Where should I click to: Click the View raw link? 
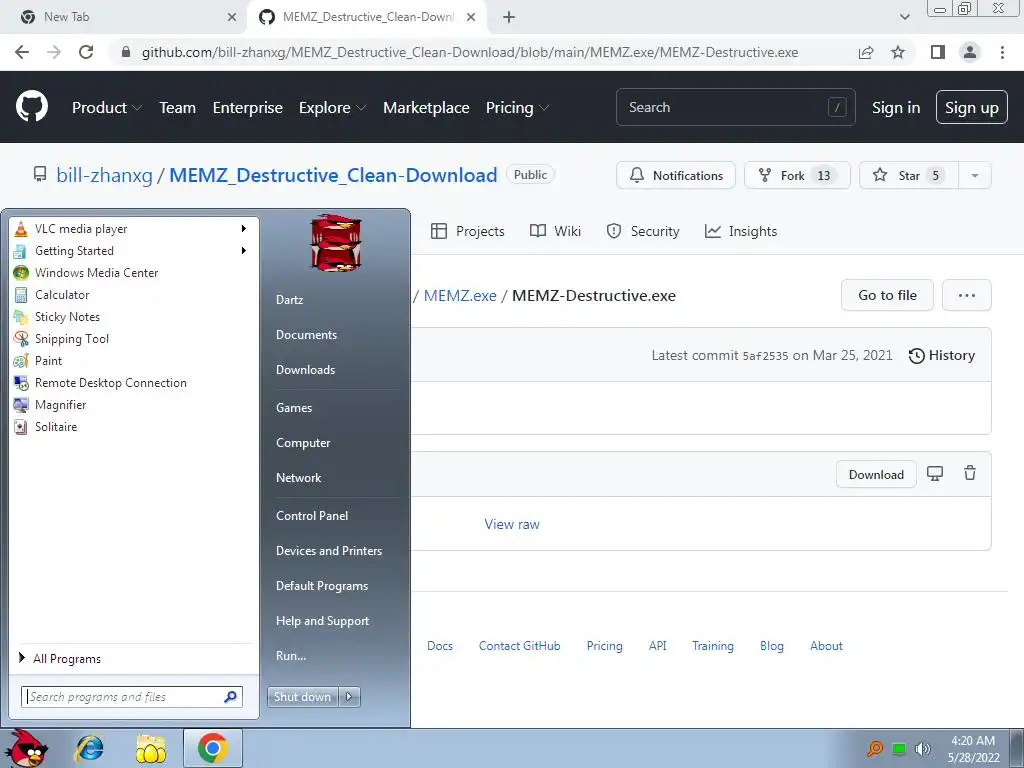coord(512,524)
